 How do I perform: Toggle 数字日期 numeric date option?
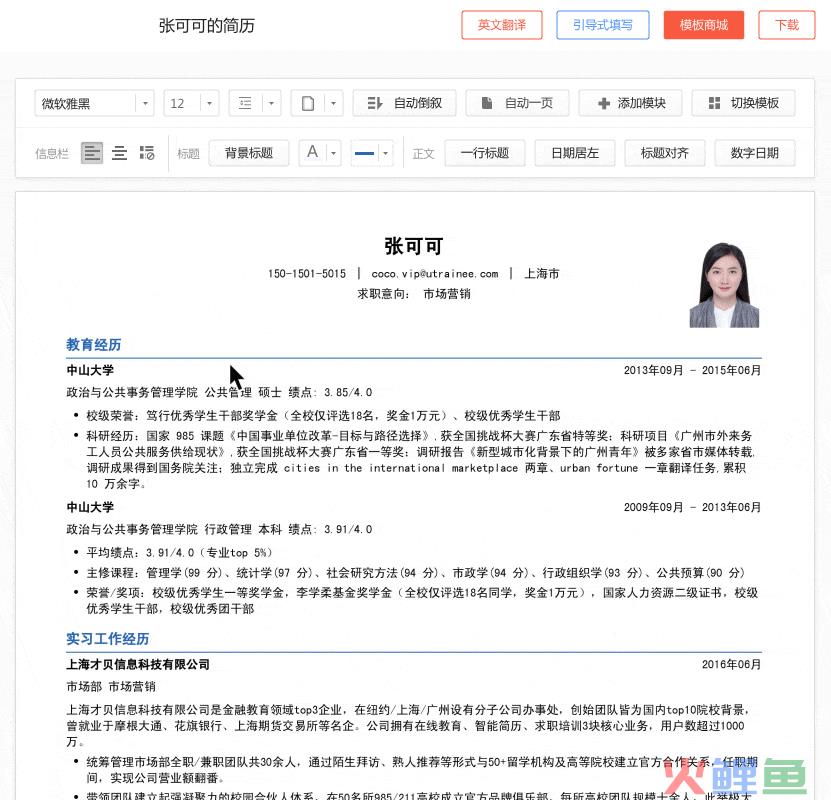755,153
